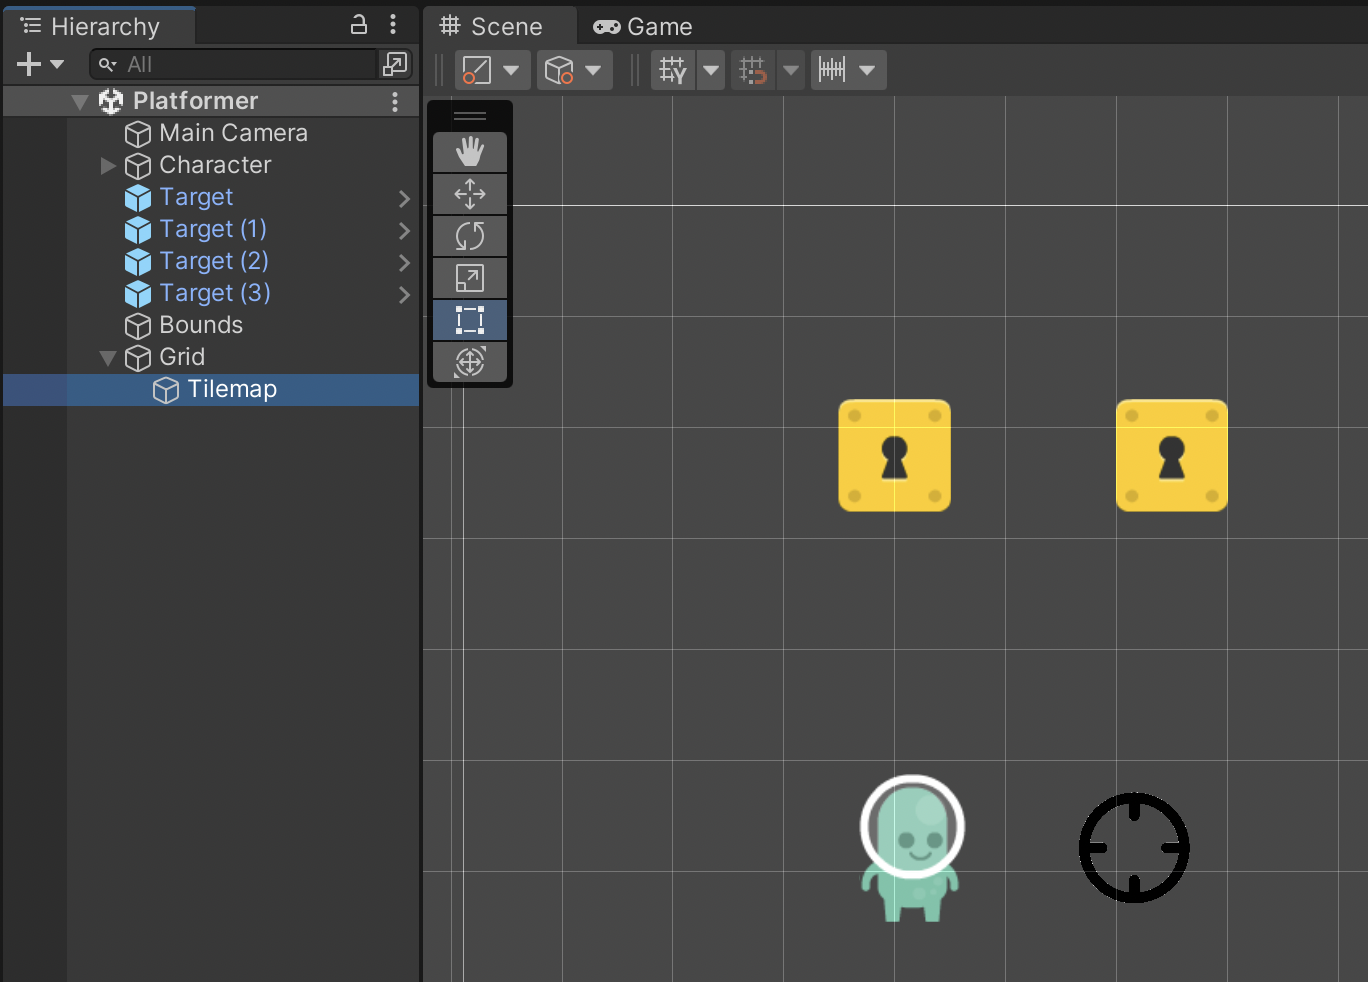1368x982 pixels.
Task: Select the Scale tool
Action: [470, 278]
